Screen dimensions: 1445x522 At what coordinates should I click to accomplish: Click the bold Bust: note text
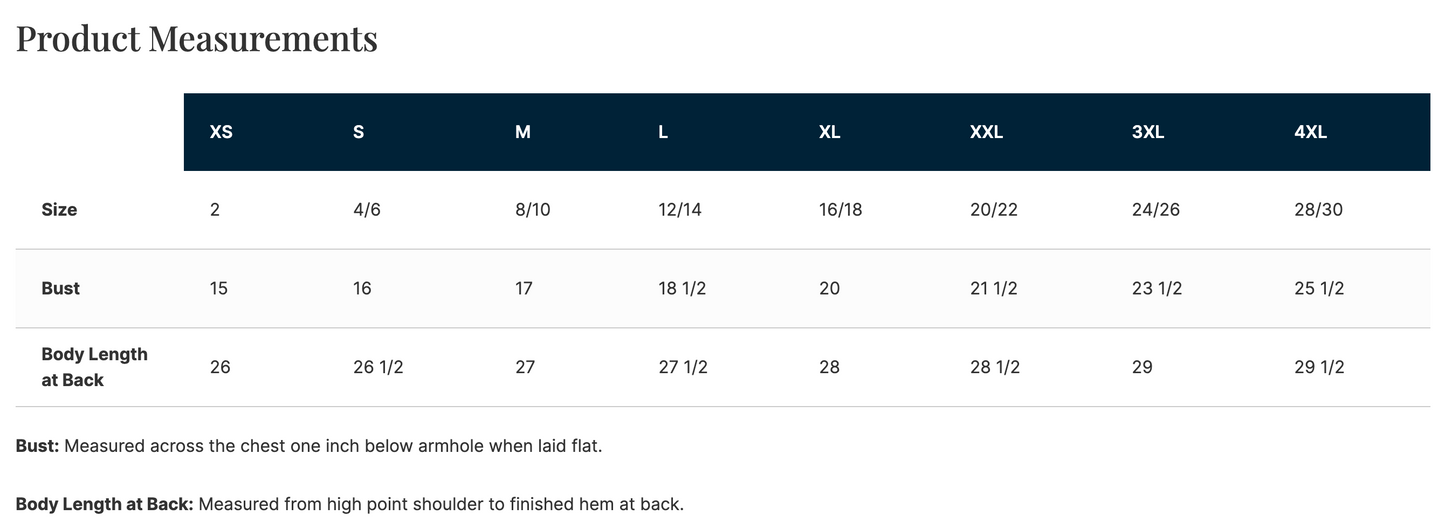pyautogui.click(x=38, y=446)
